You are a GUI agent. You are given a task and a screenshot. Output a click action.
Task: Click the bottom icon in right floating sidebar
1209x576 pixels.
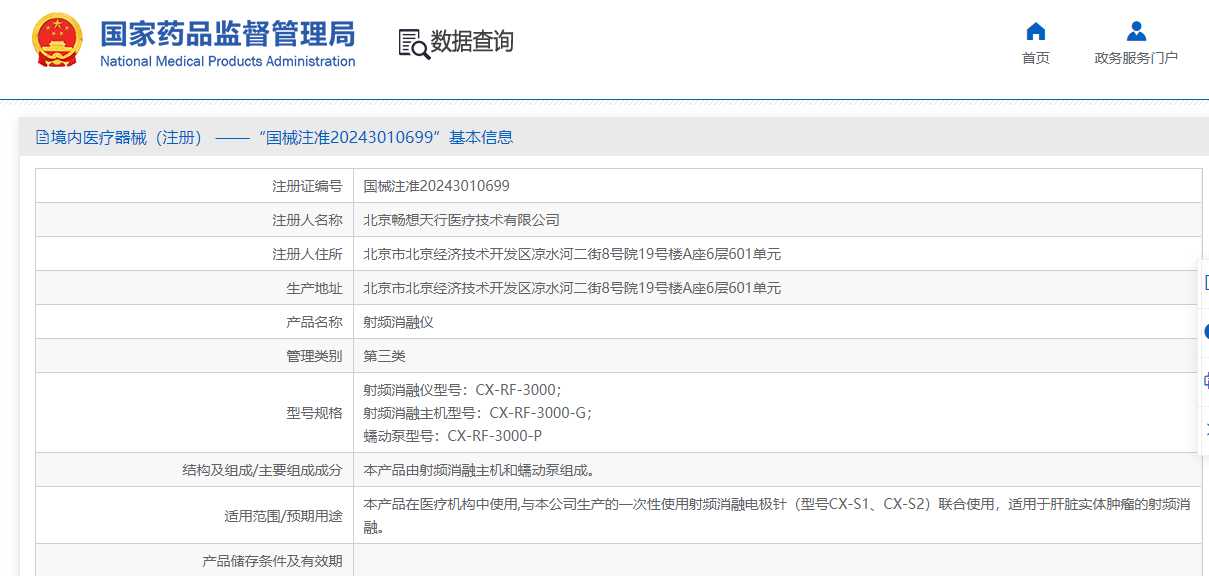pos(1205,428)
